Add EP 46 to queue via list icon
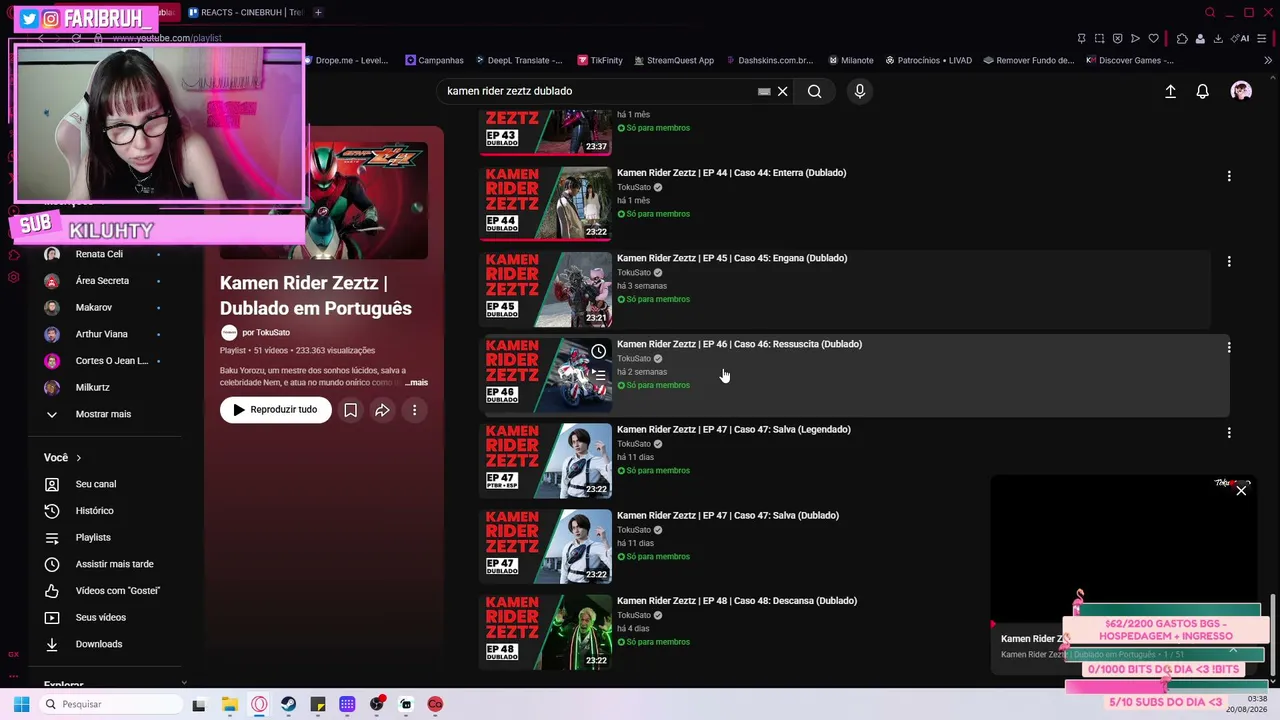Screen dimensions: 1280x720 click(598, 375)
